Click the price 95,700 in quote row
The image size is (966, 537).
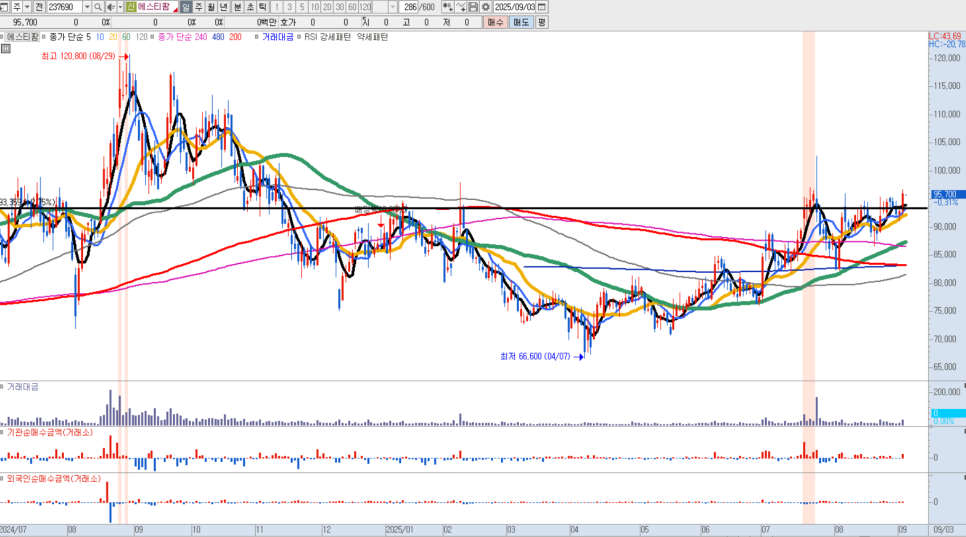click(x=25, y=22)
